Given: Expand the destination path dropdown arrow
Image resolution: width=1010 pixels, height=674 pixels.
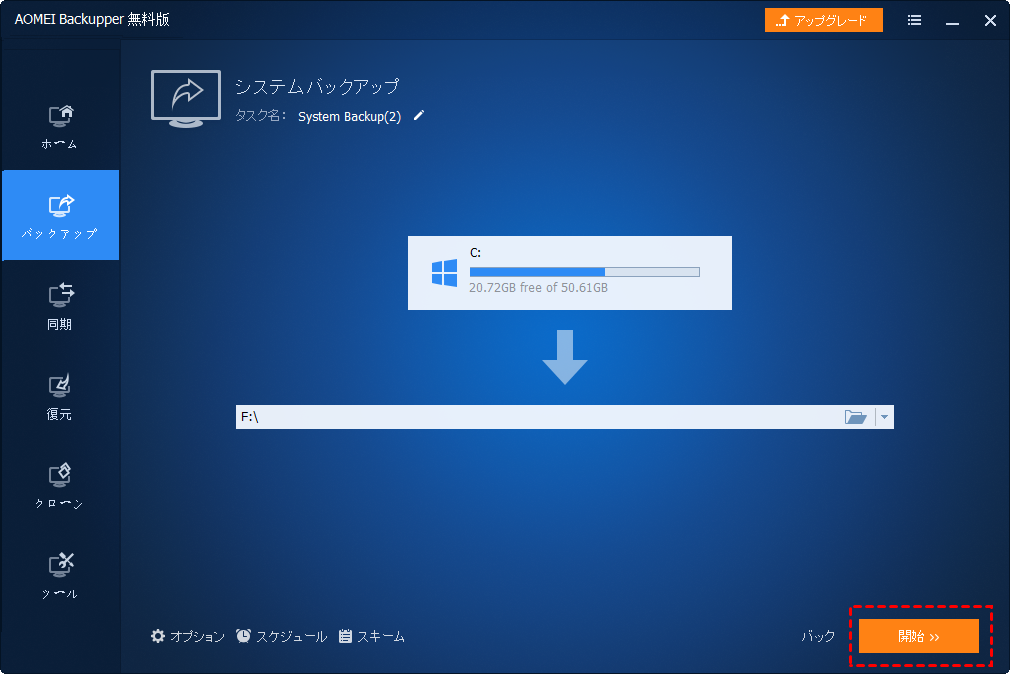Looking at the screenshot, I should pyautogui.click(x=884, y=417).
